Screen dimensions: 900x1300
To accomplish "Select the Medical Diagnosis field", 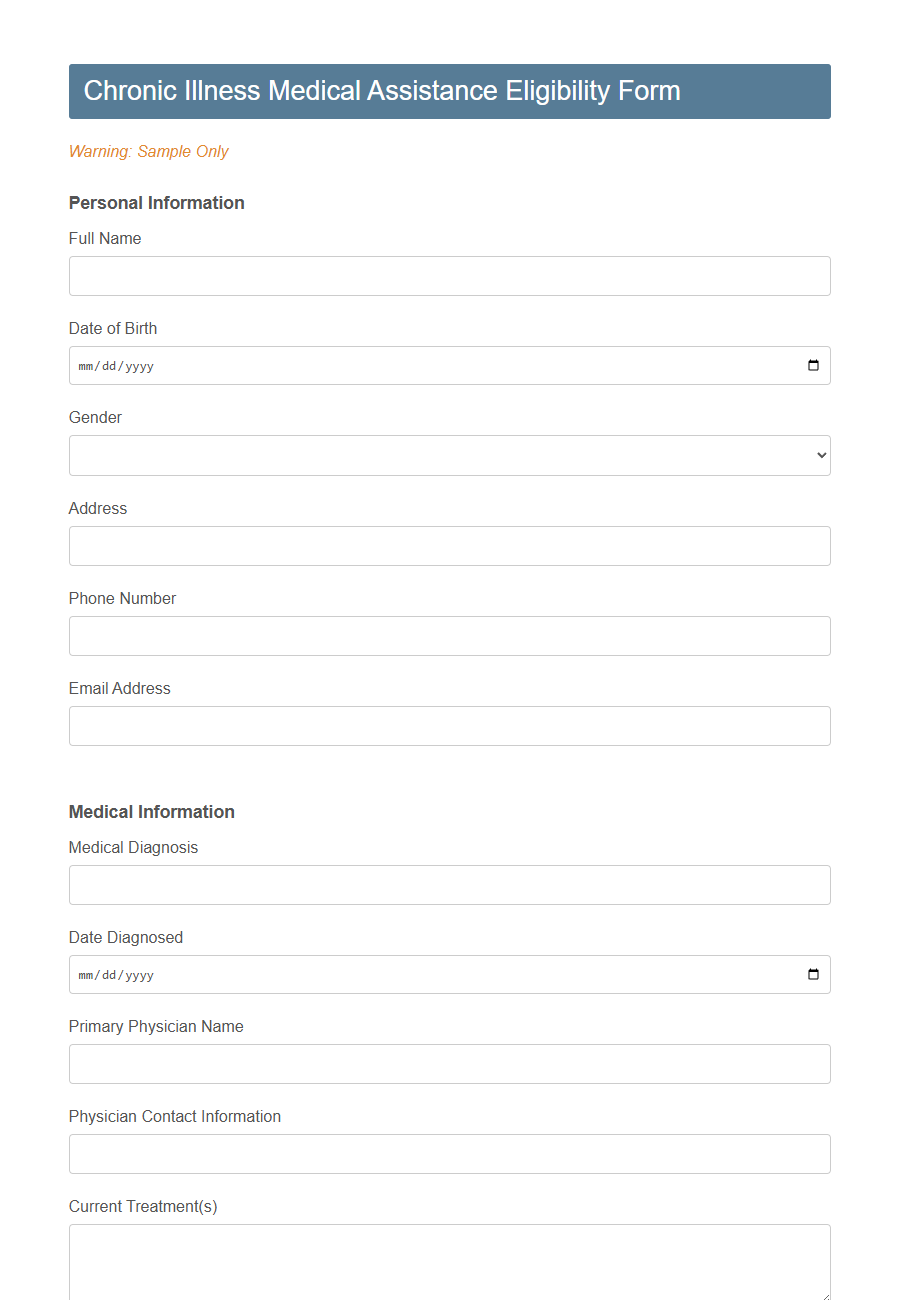I will point(450,885).
